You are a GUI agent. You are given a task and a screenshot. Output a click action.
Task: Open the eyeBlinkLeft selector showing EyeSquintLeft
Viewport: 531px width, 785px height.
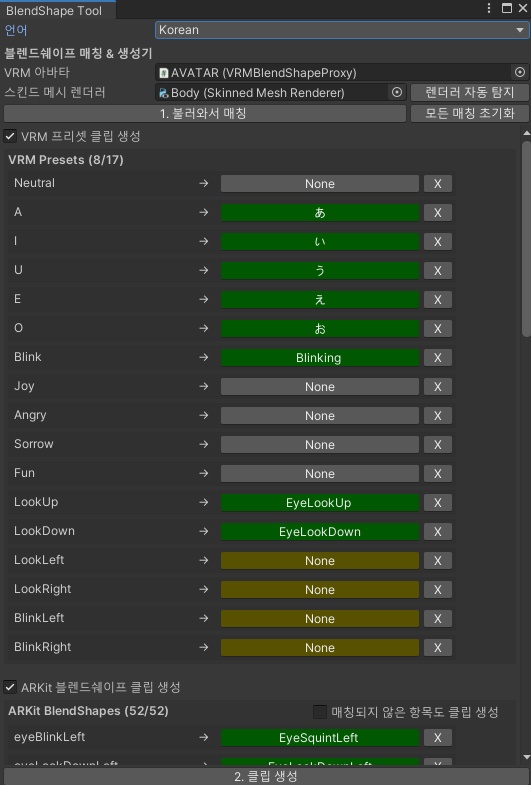[x=320, y=738]
